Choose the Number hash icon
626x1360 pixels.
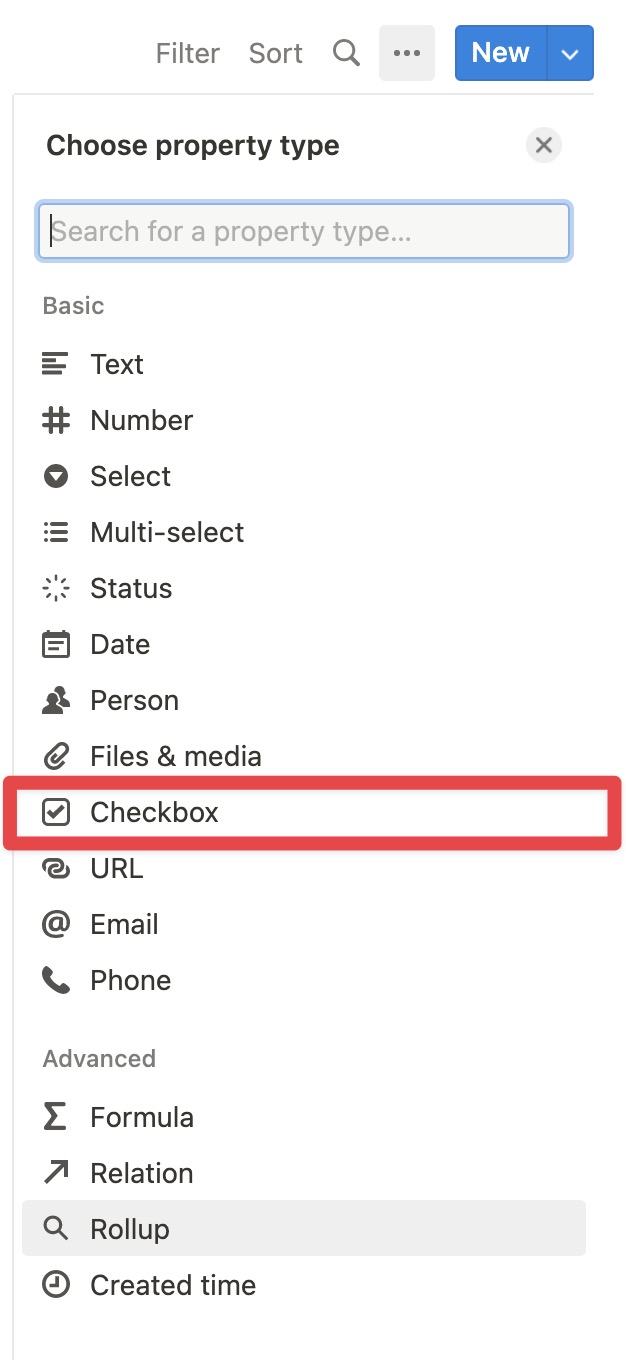pos(56,421)
